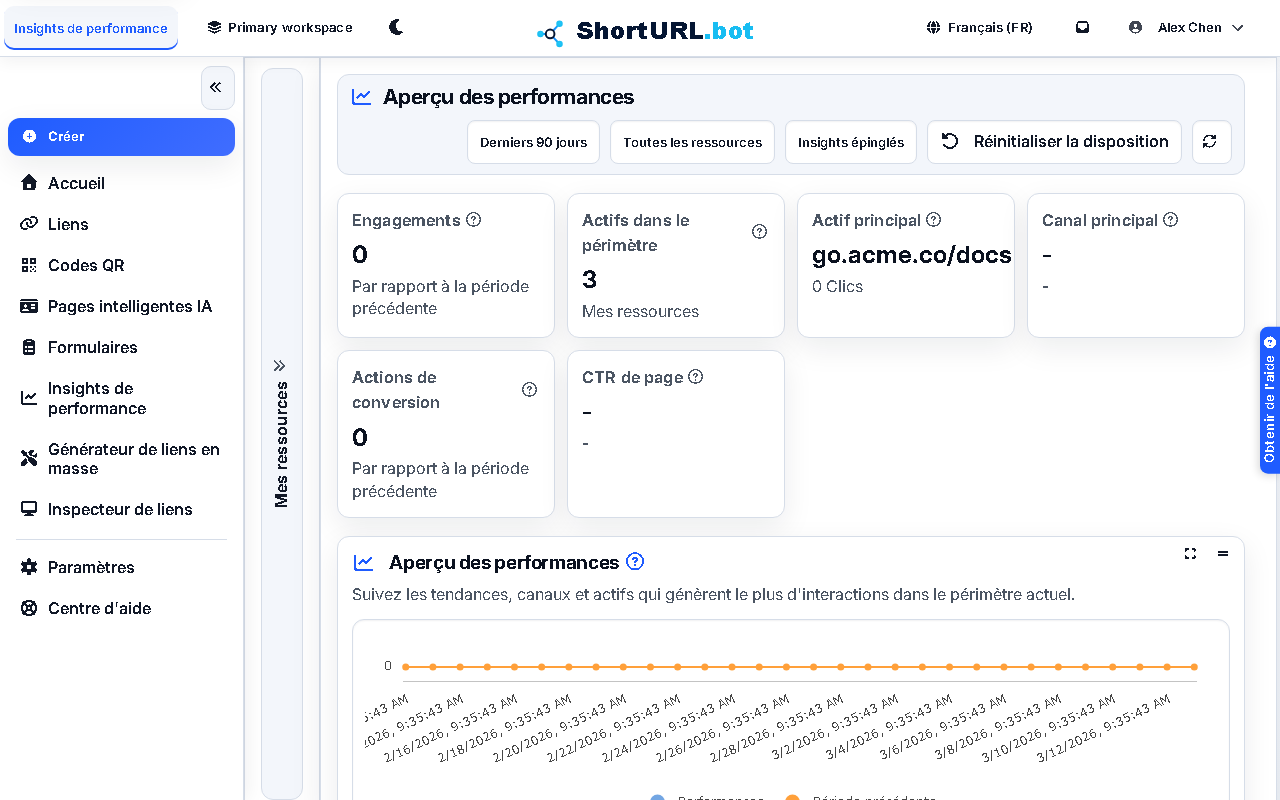This screenshot has width=1280, height=800.
Task: Expand the Mes ressources side panel
Action: pyautogui.click(x=281, y=434)
